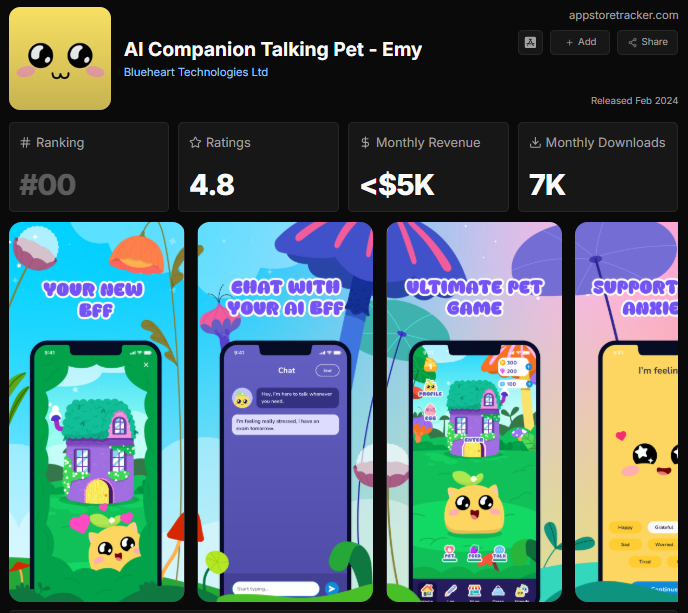Viewport: 688px width, 613px height.
Task: Open the 'Your New BFF' screenshot
Action: 97,412
